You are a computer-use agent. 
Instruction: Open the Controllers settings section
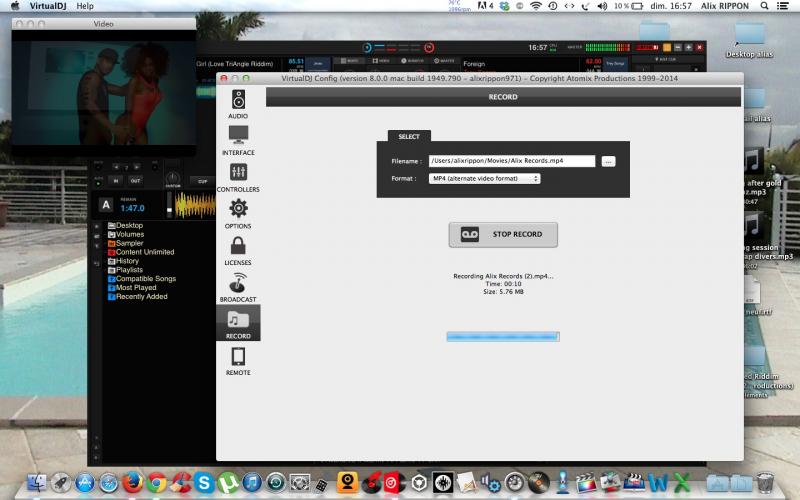pos(238,177)
